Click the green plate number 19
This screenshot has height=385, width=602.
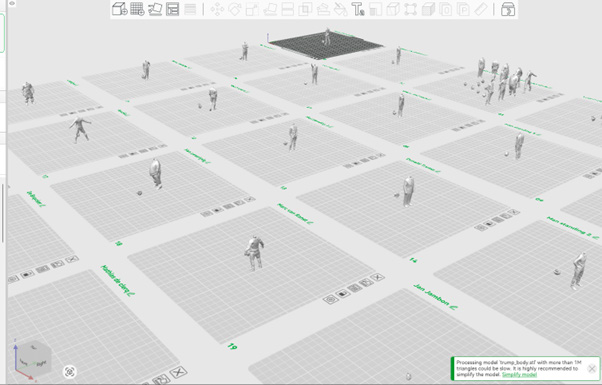pyautogui.click(x=232, y=346)
